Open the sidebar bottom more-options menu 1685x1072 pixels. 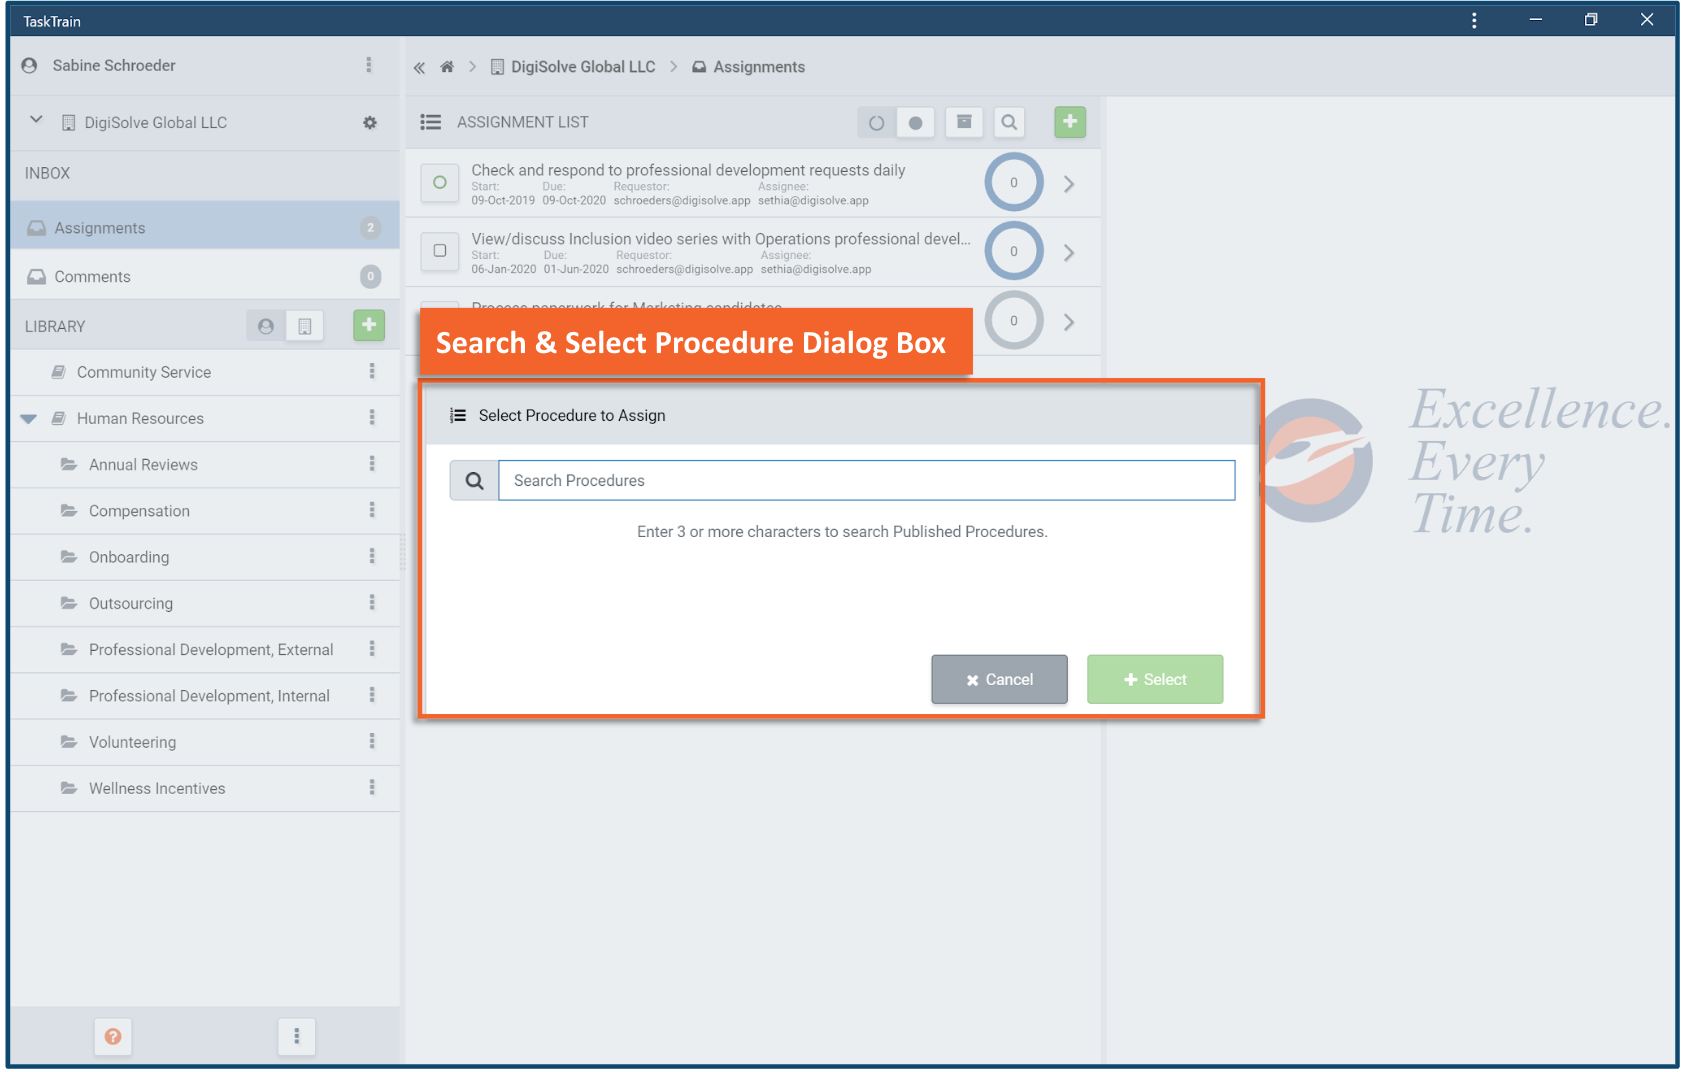point(296,1036)
